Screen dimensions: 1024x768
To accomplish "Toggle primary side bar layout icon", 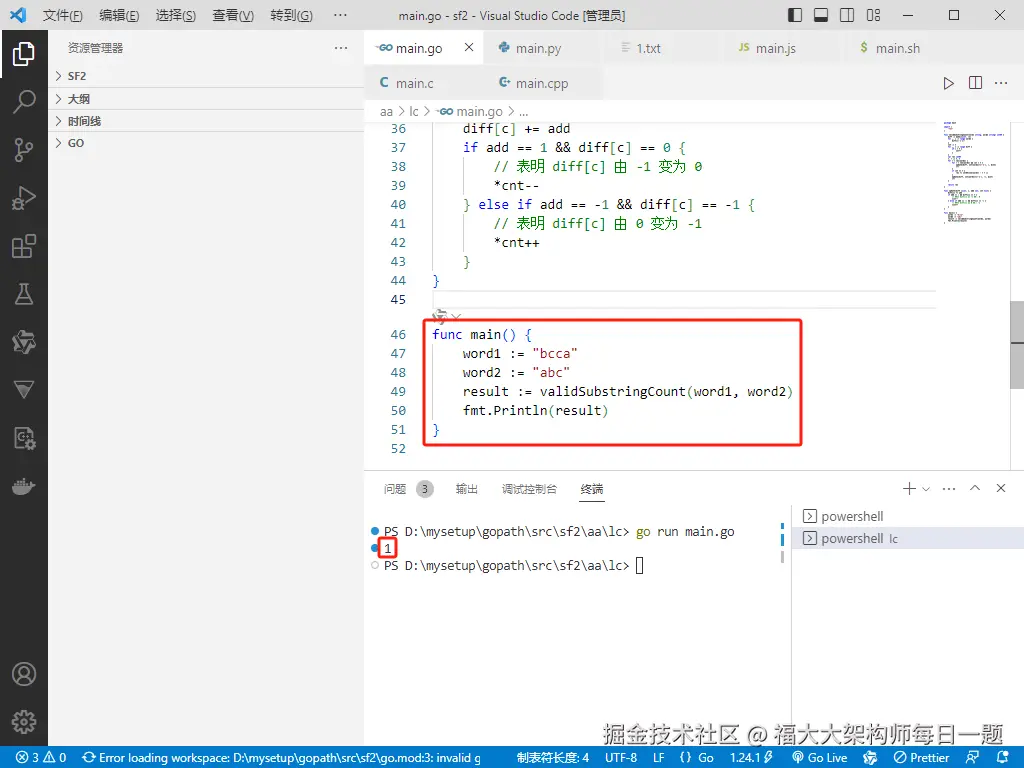I will coord(795,15).
